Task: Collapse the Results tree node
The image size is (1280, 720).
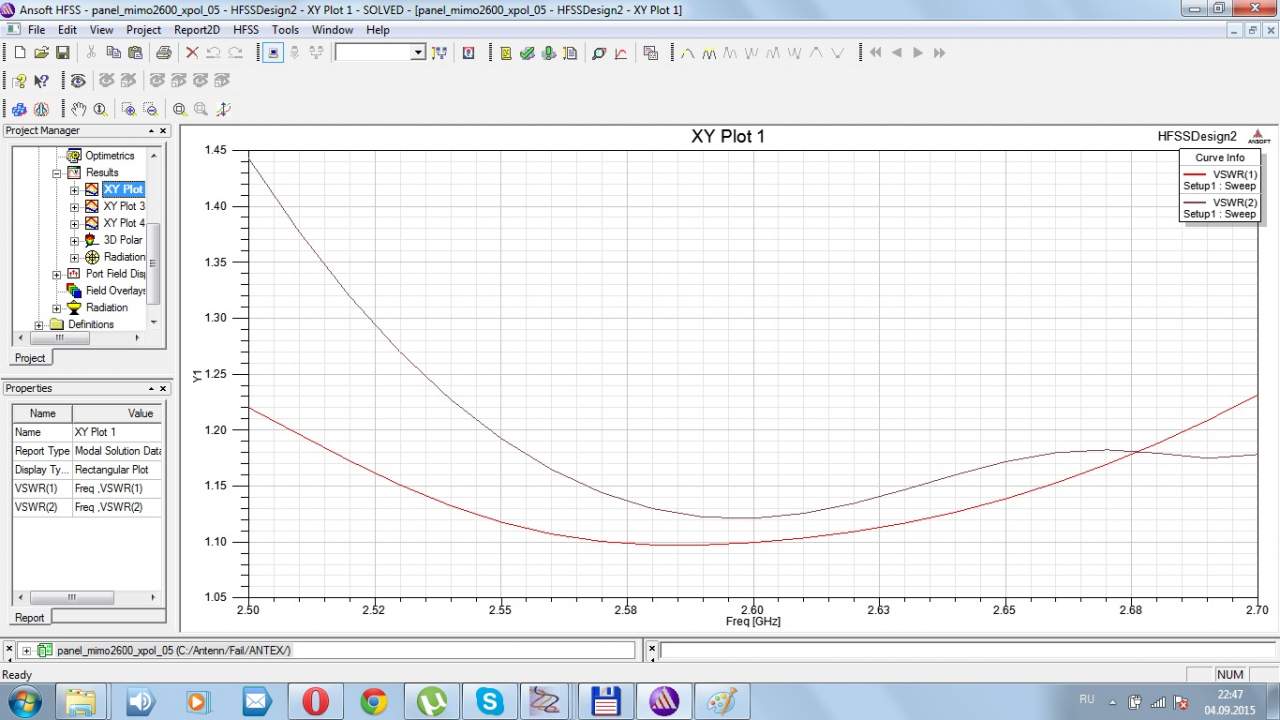Action: [57, 173]
